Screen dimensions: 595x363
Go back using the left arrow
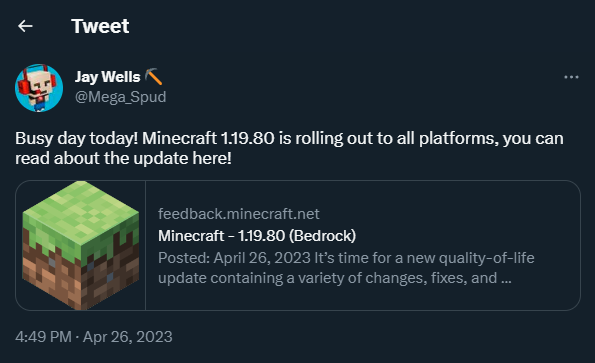tap(25, 26)
